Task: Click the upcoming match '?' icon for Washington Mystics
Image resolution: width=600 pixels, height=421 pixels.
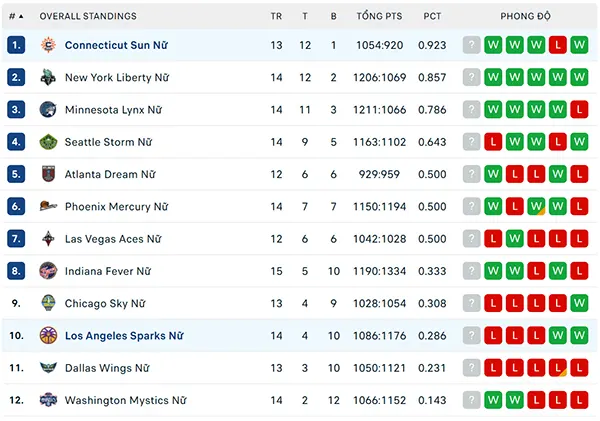Action: tap(471, 400)
